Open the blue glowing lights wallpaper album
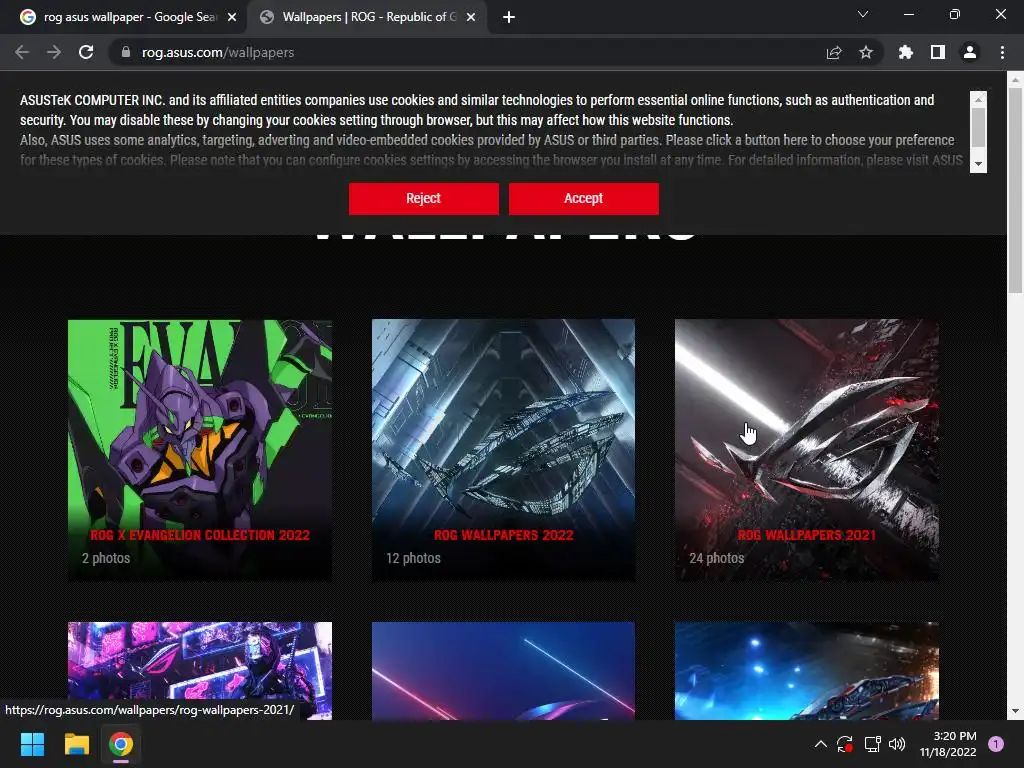Screen dimensions: 1024x768 807,671
